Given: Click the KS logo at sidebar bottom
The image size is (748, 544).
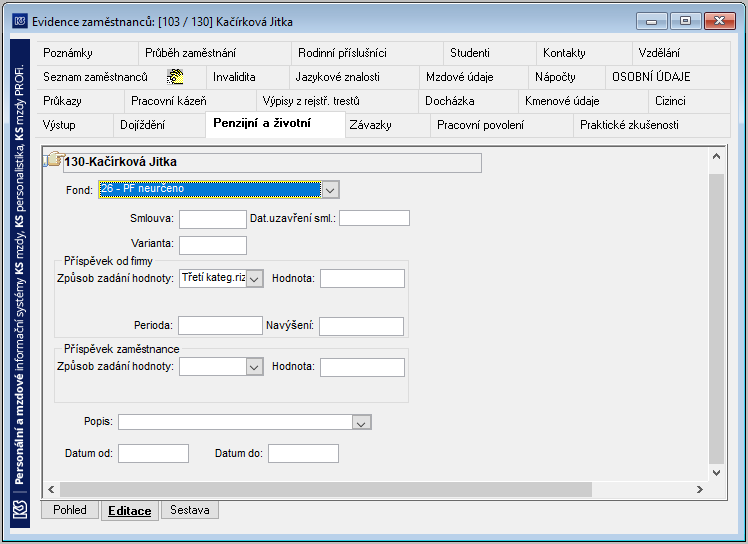Looking at the screenshot, I should click(20, 510).
